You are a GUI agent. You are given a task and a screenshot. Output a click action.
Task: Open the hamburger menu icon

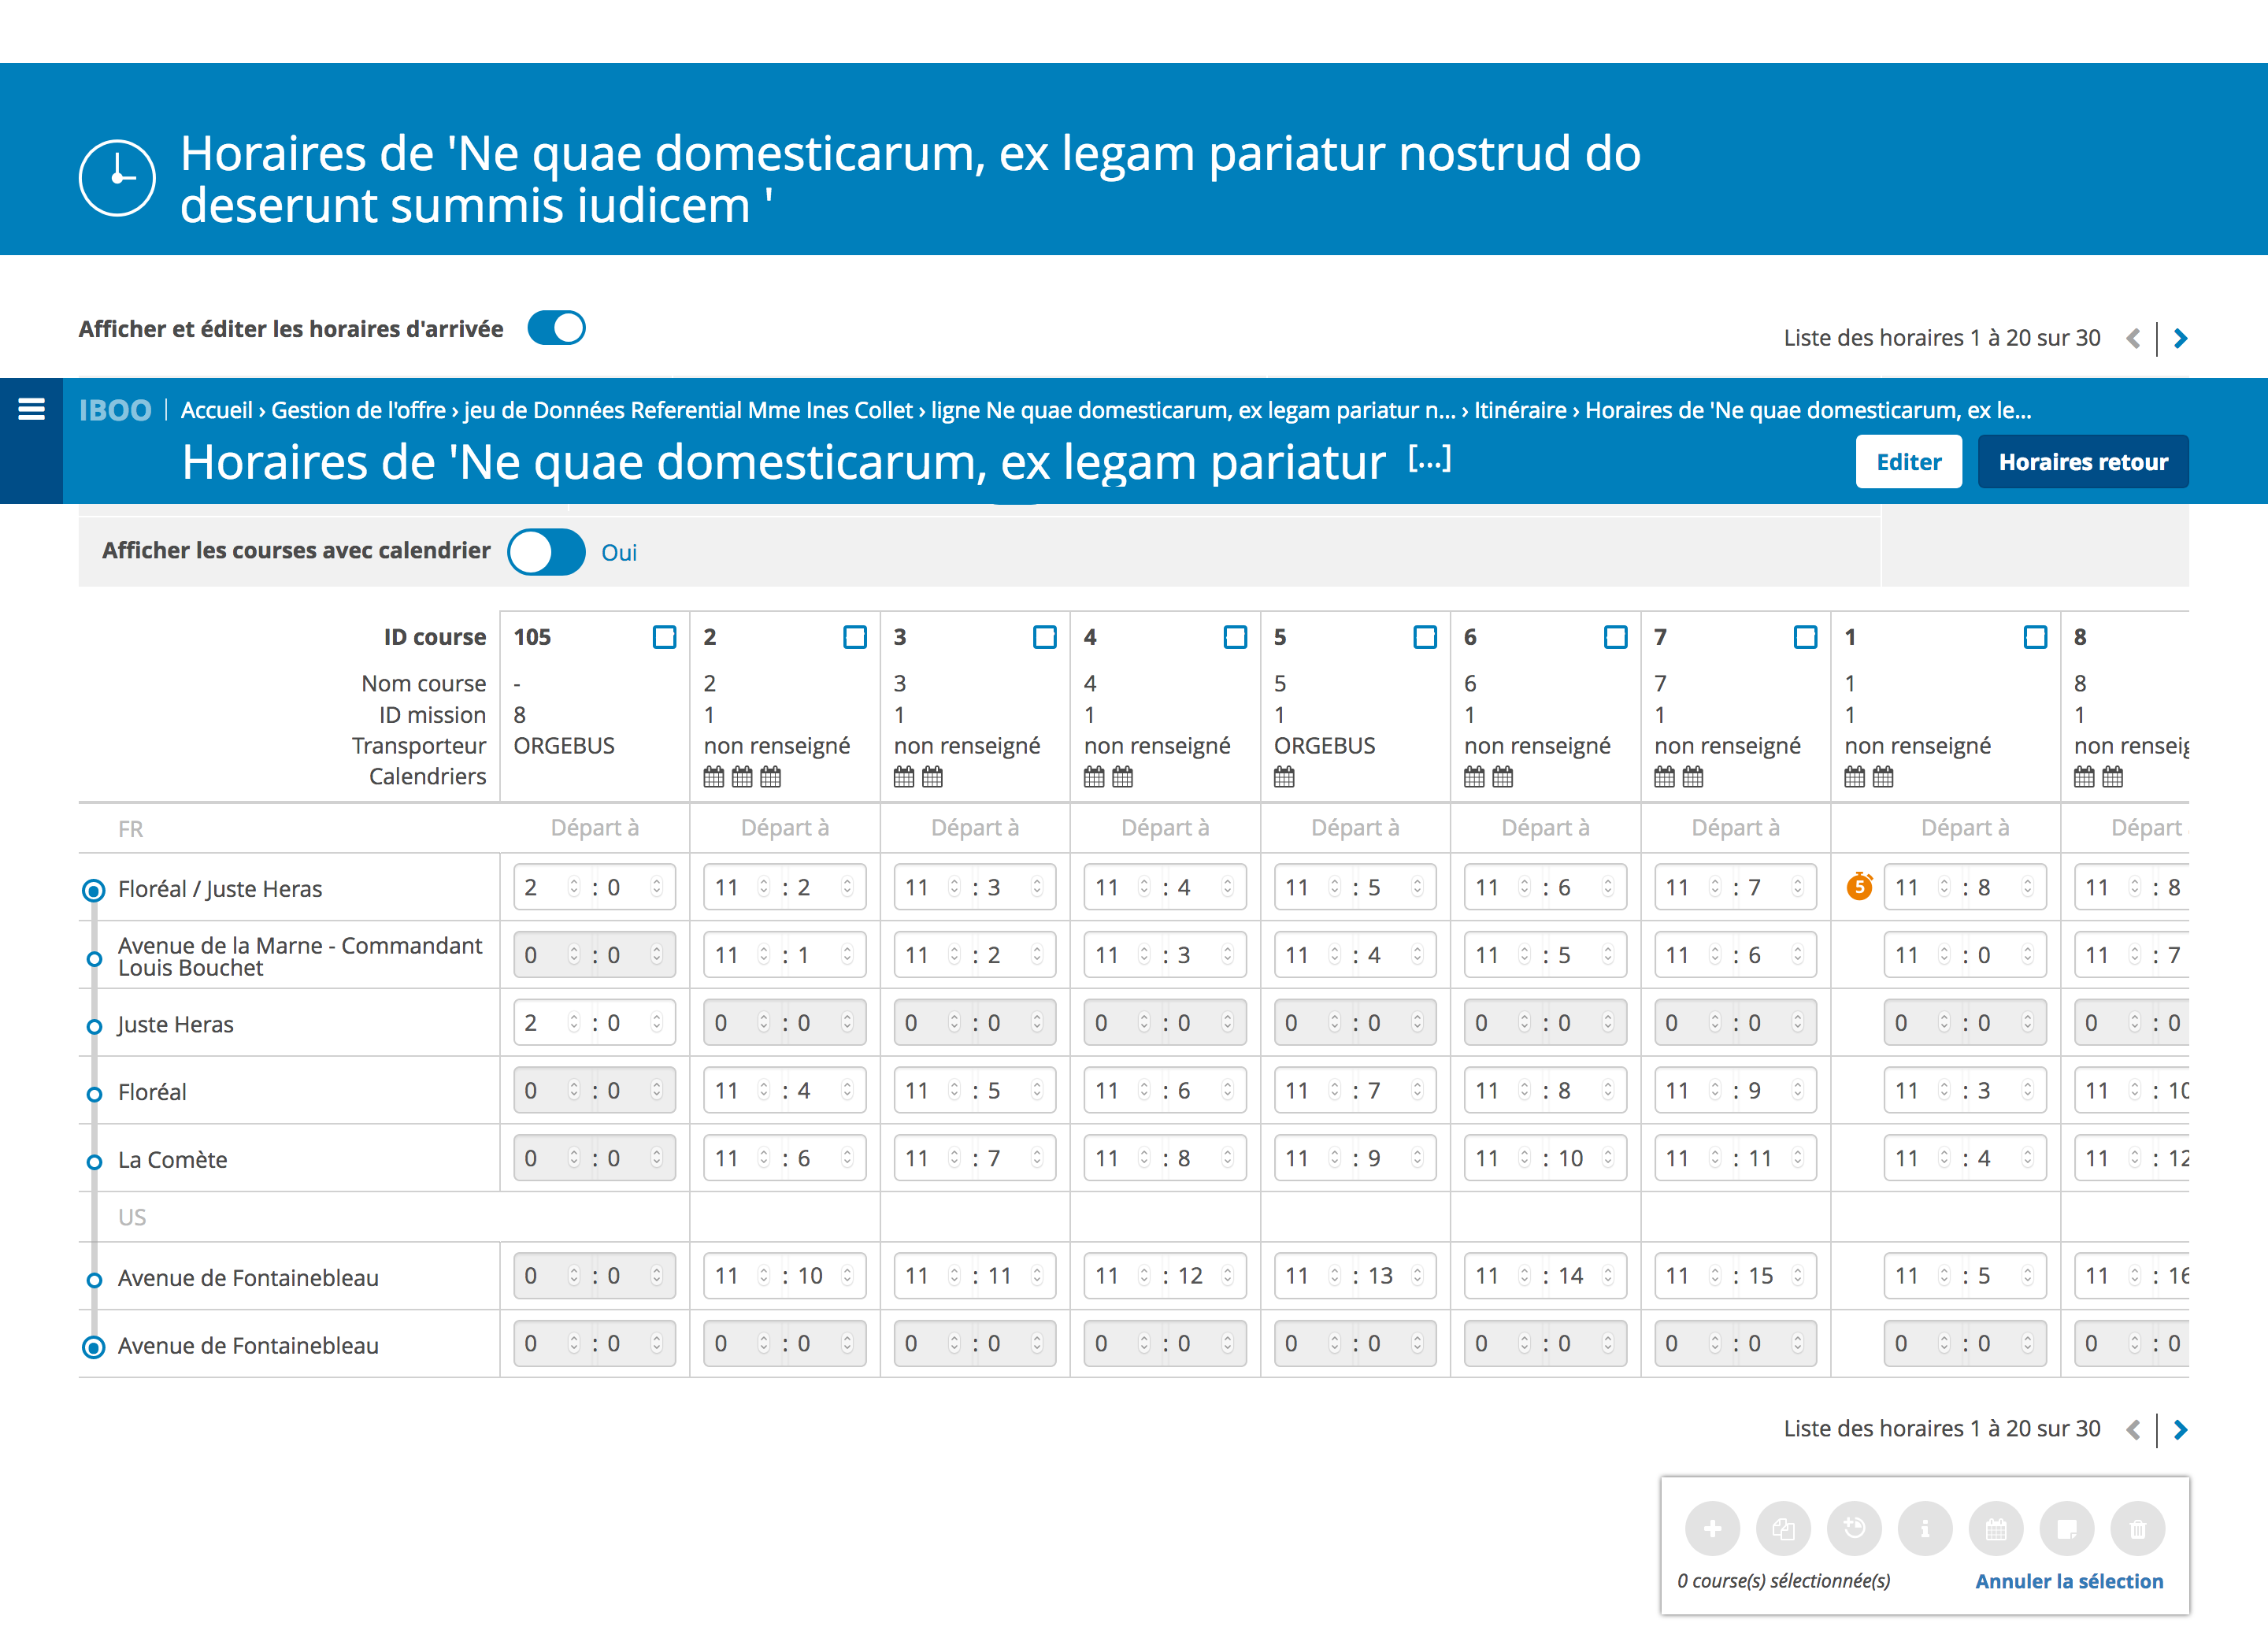31,409
